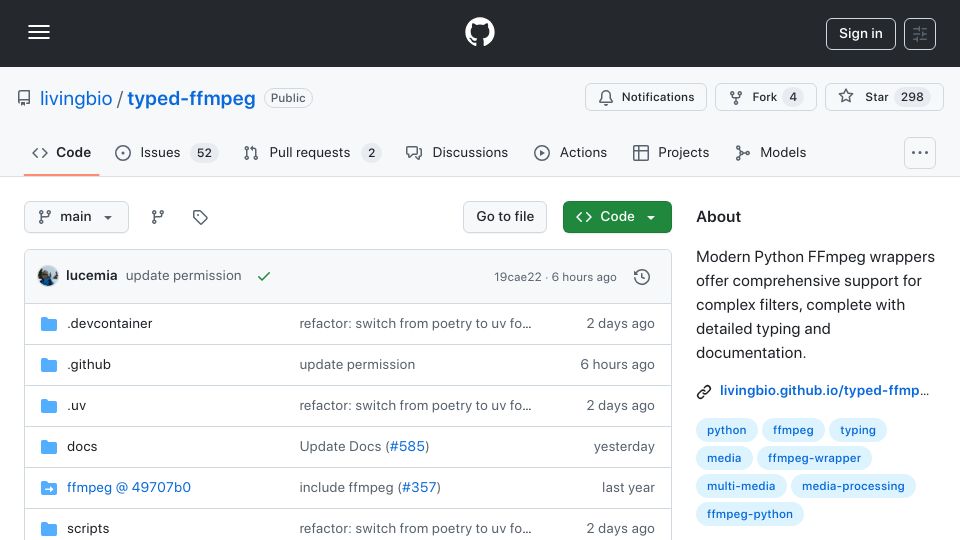The height and width of the screenshot is (540, 960).
Task: Star the typed-ffmpeg repository
Action: pos(884,97)
